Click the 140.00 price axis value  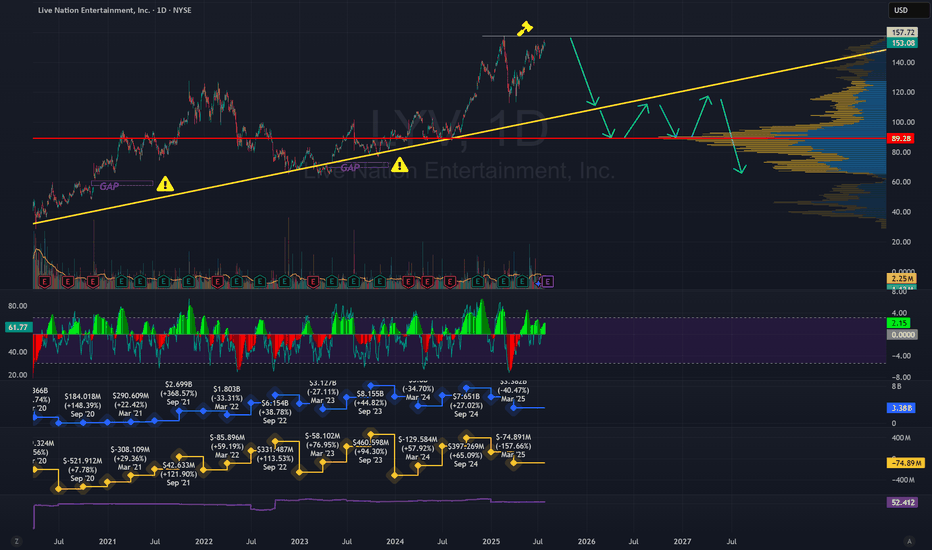[903, 62]
